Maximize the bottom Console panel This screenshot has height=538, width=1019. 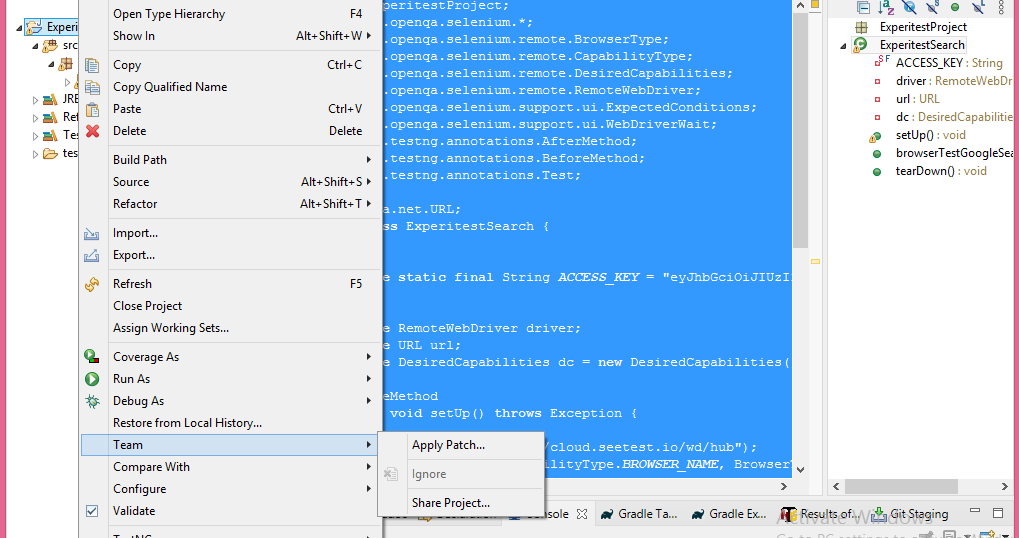(998, 513)
